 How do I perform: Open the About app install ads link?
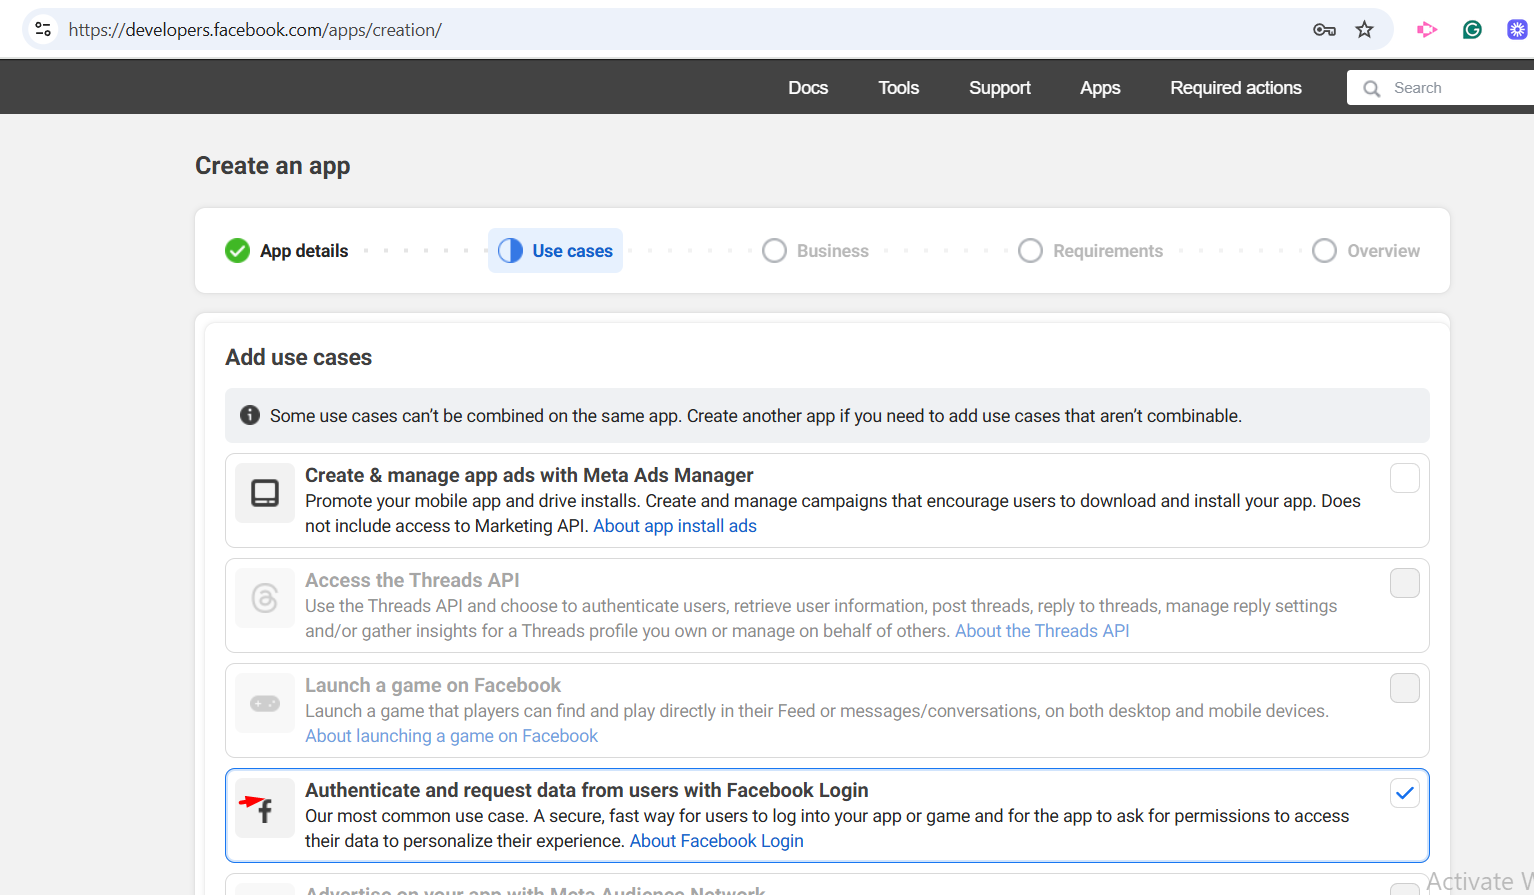coord(674,526)
